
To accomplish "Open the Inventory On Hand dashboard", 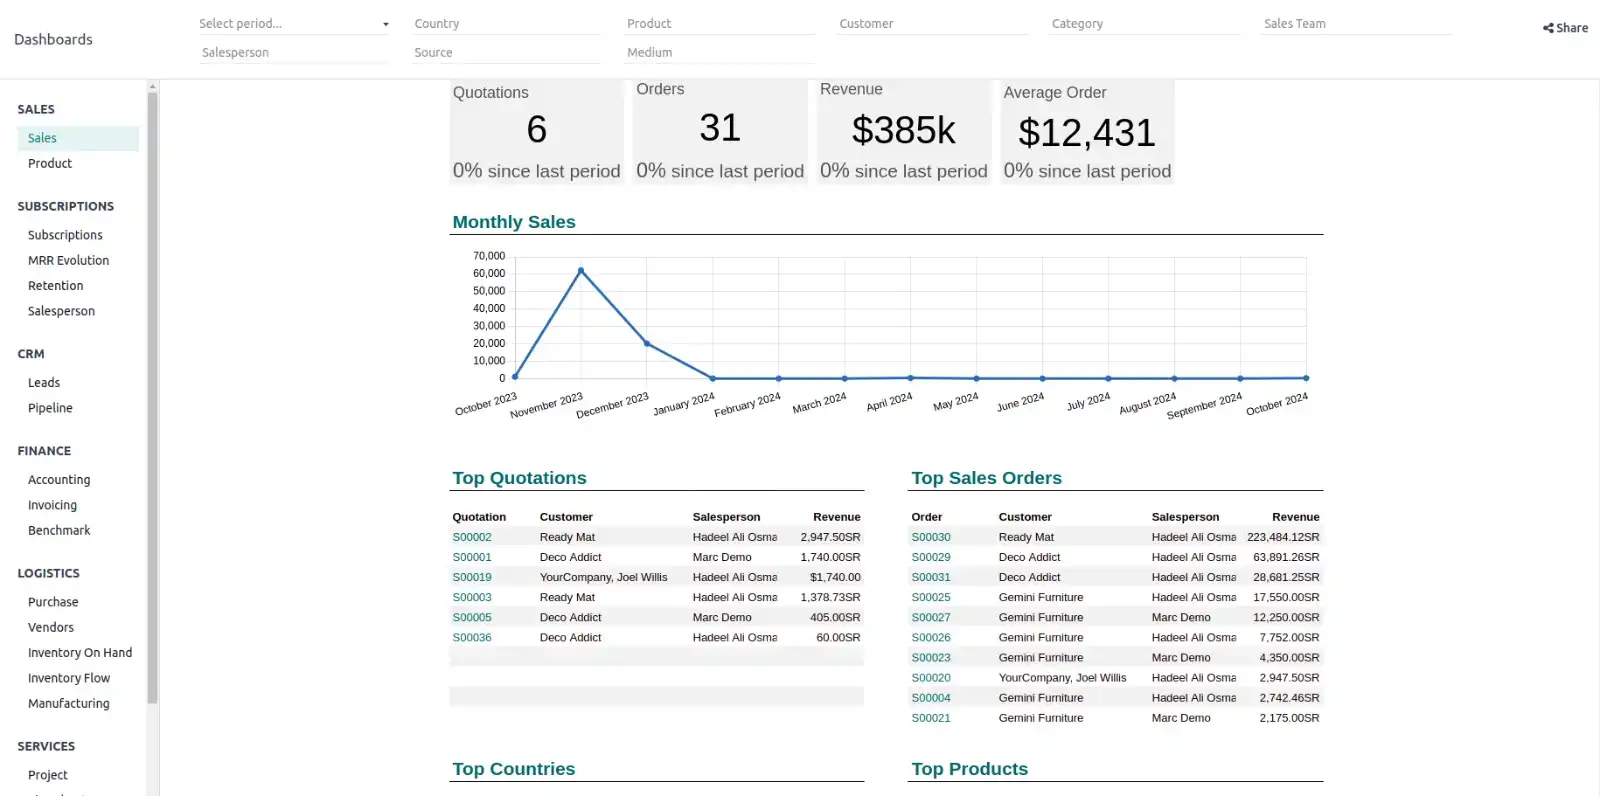I will tap(80, 653).
